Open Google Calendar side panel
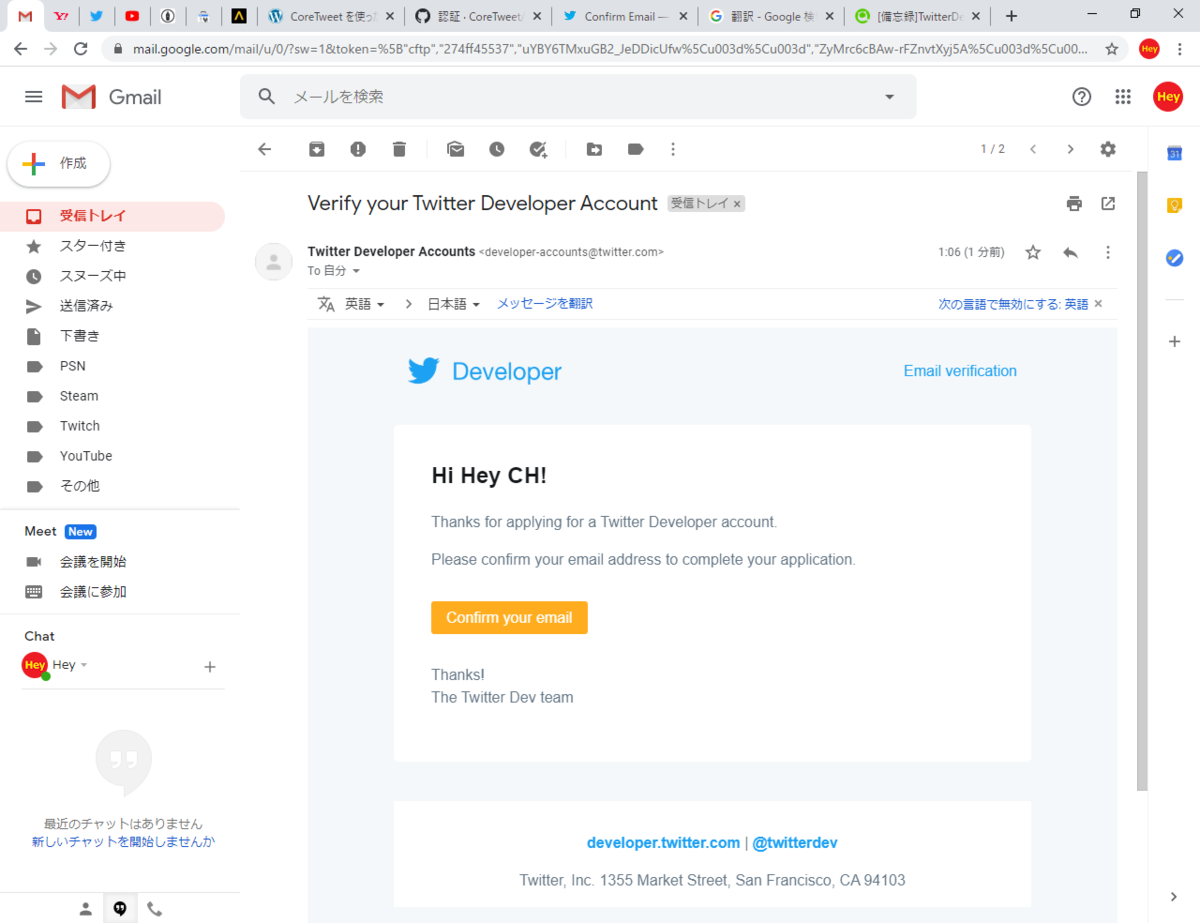Viewport: 1200px width, 923px height. click(1175, 153)
